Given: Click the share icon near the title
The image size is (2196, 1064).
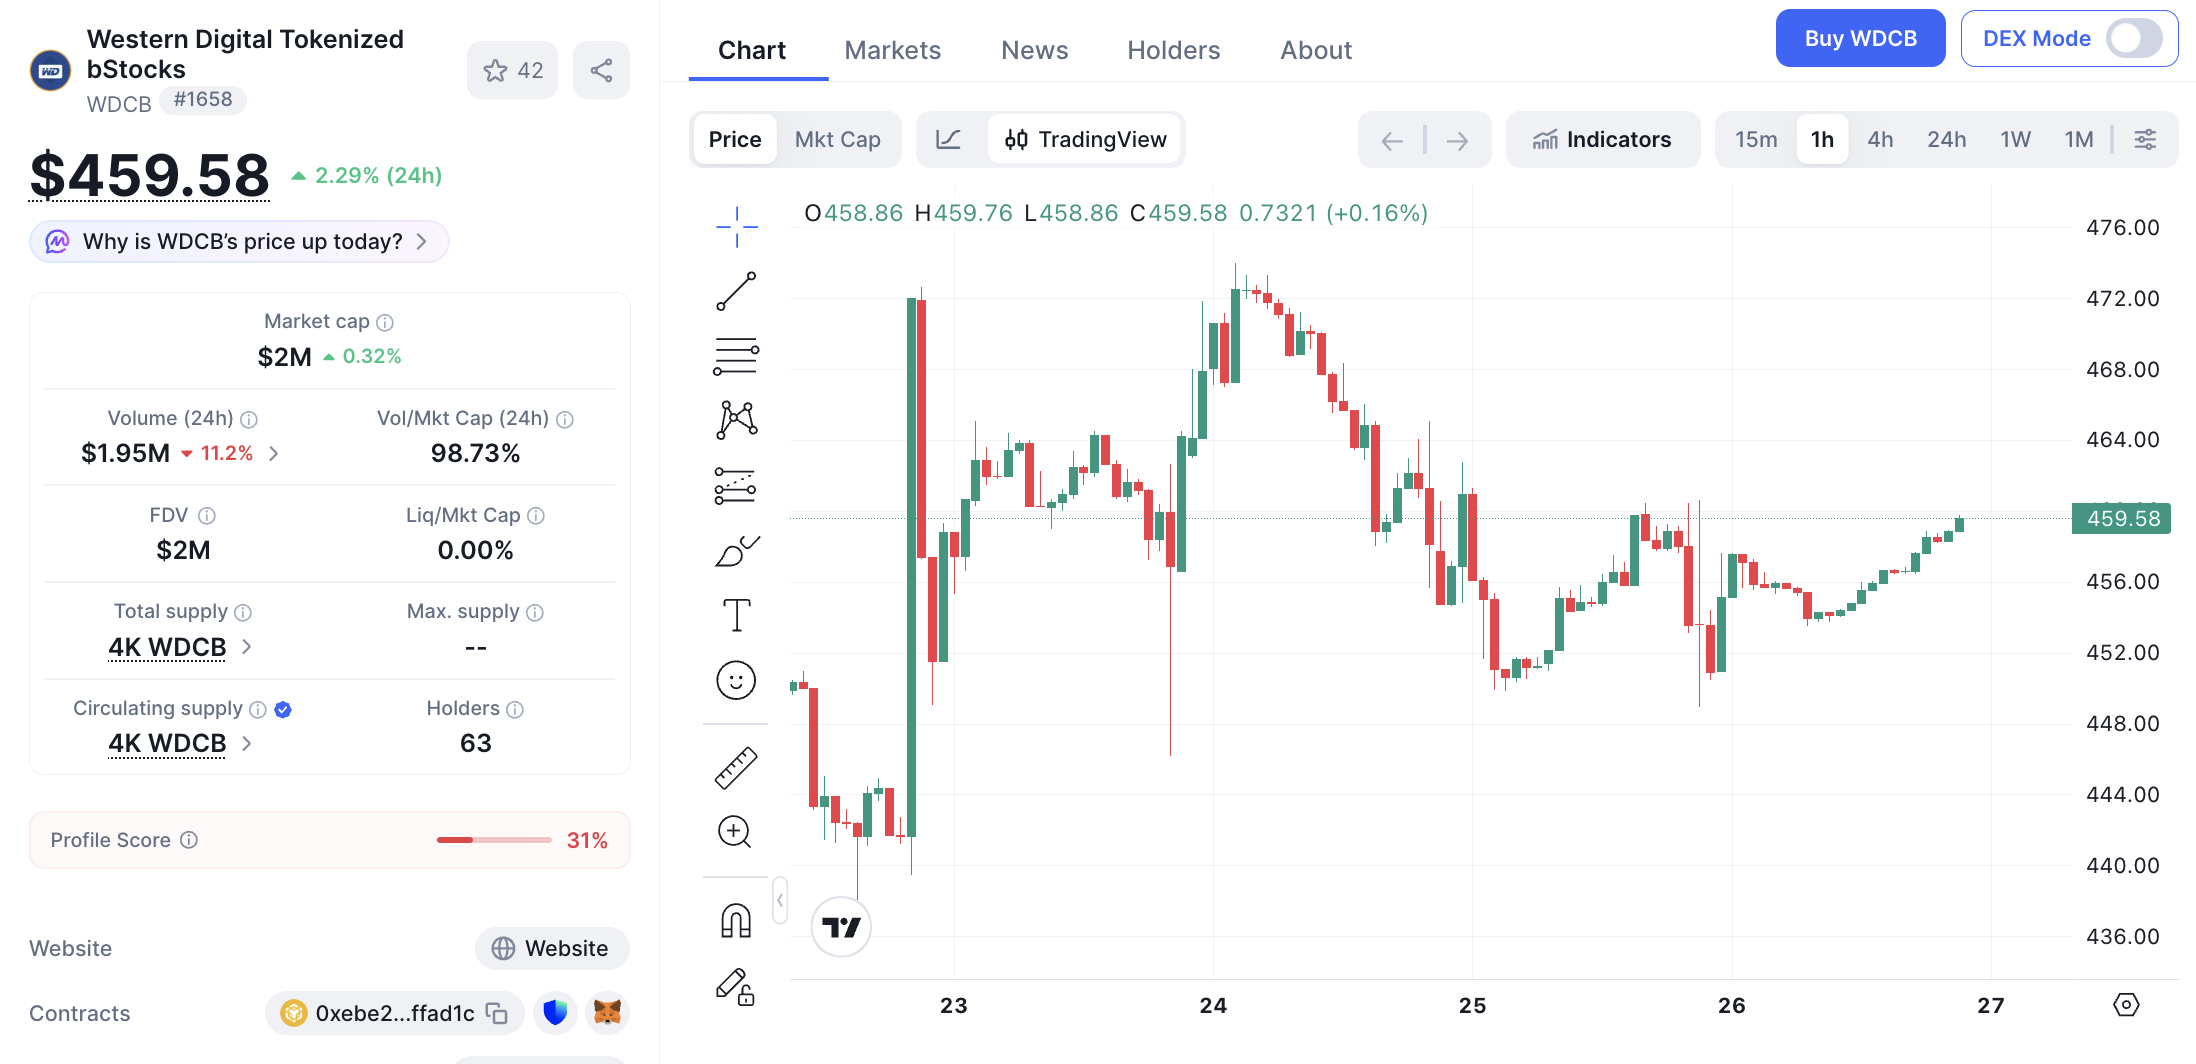Looking at the screenshot, I should click(x=601, y=70).
